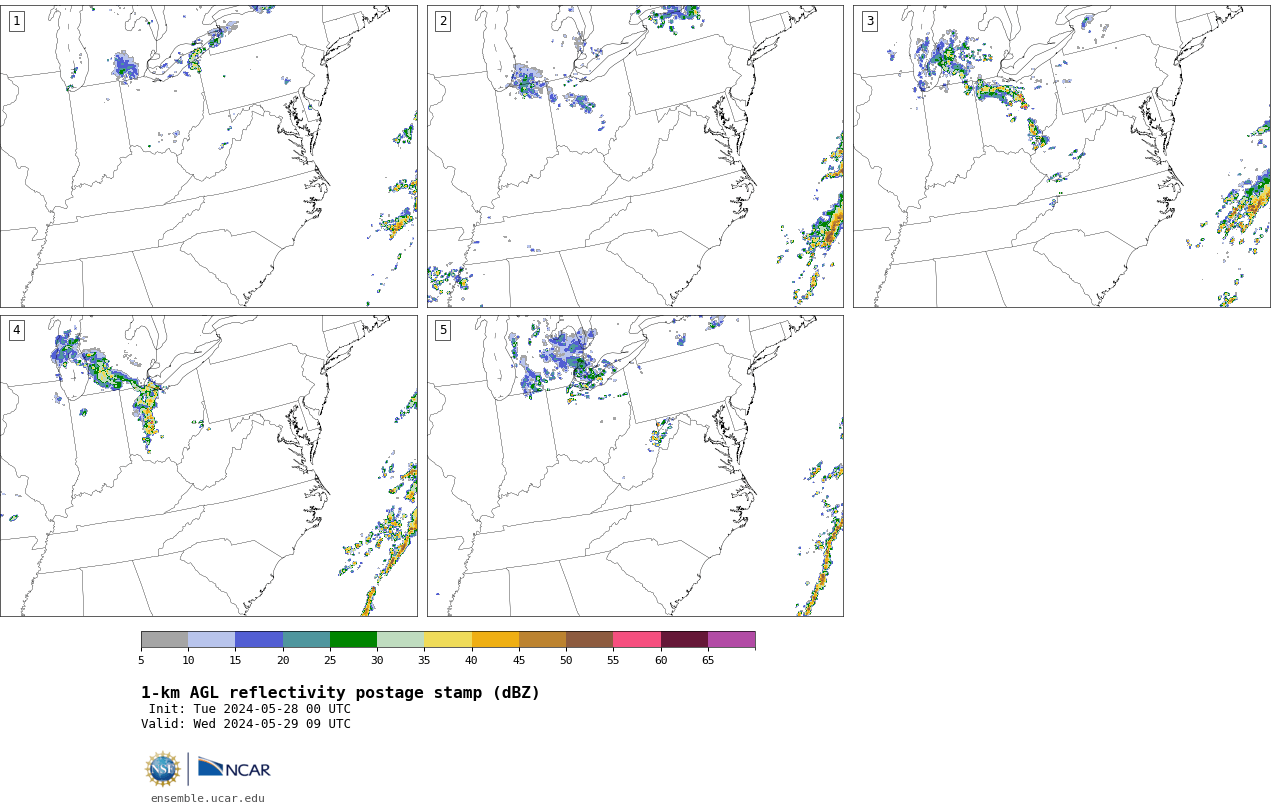Click the colorbar tick label 65

[x=708, y=660]
